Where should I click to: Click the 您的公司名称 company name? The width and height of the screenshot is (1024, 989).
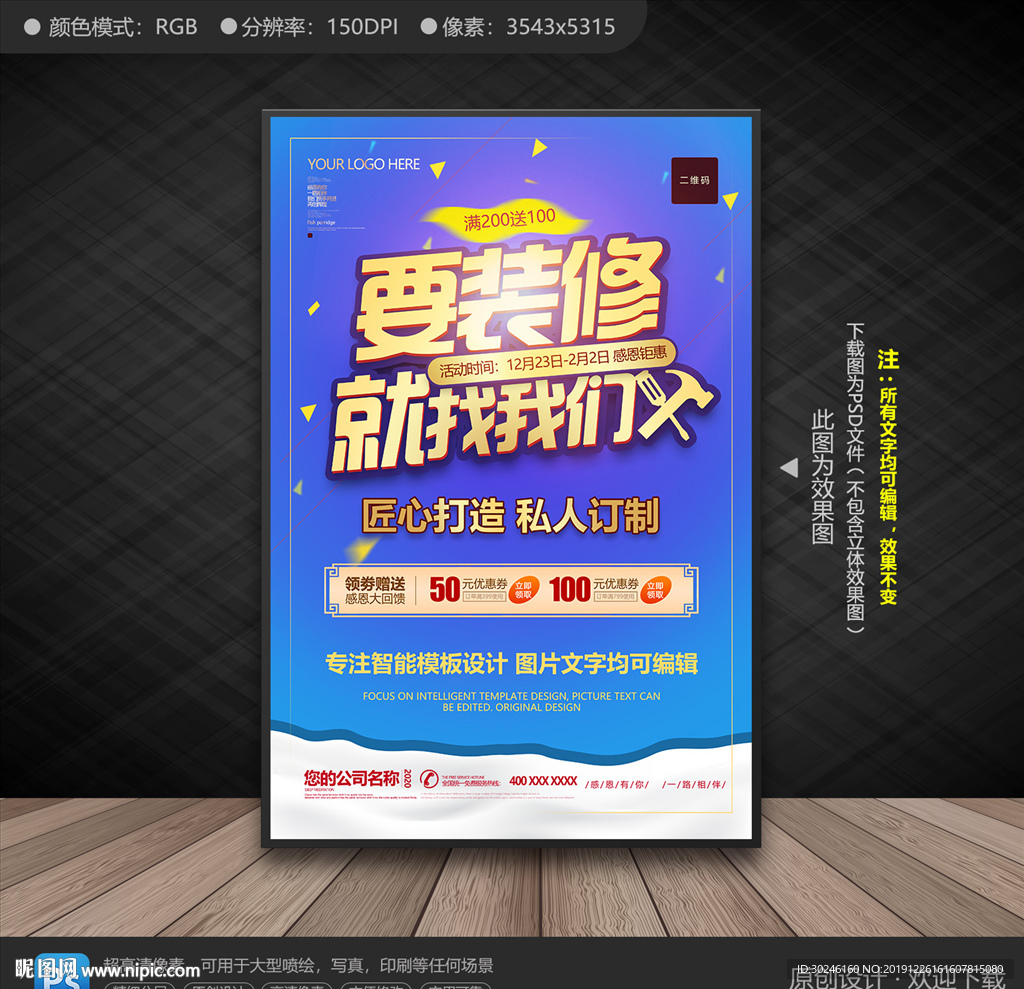point(351,778)
